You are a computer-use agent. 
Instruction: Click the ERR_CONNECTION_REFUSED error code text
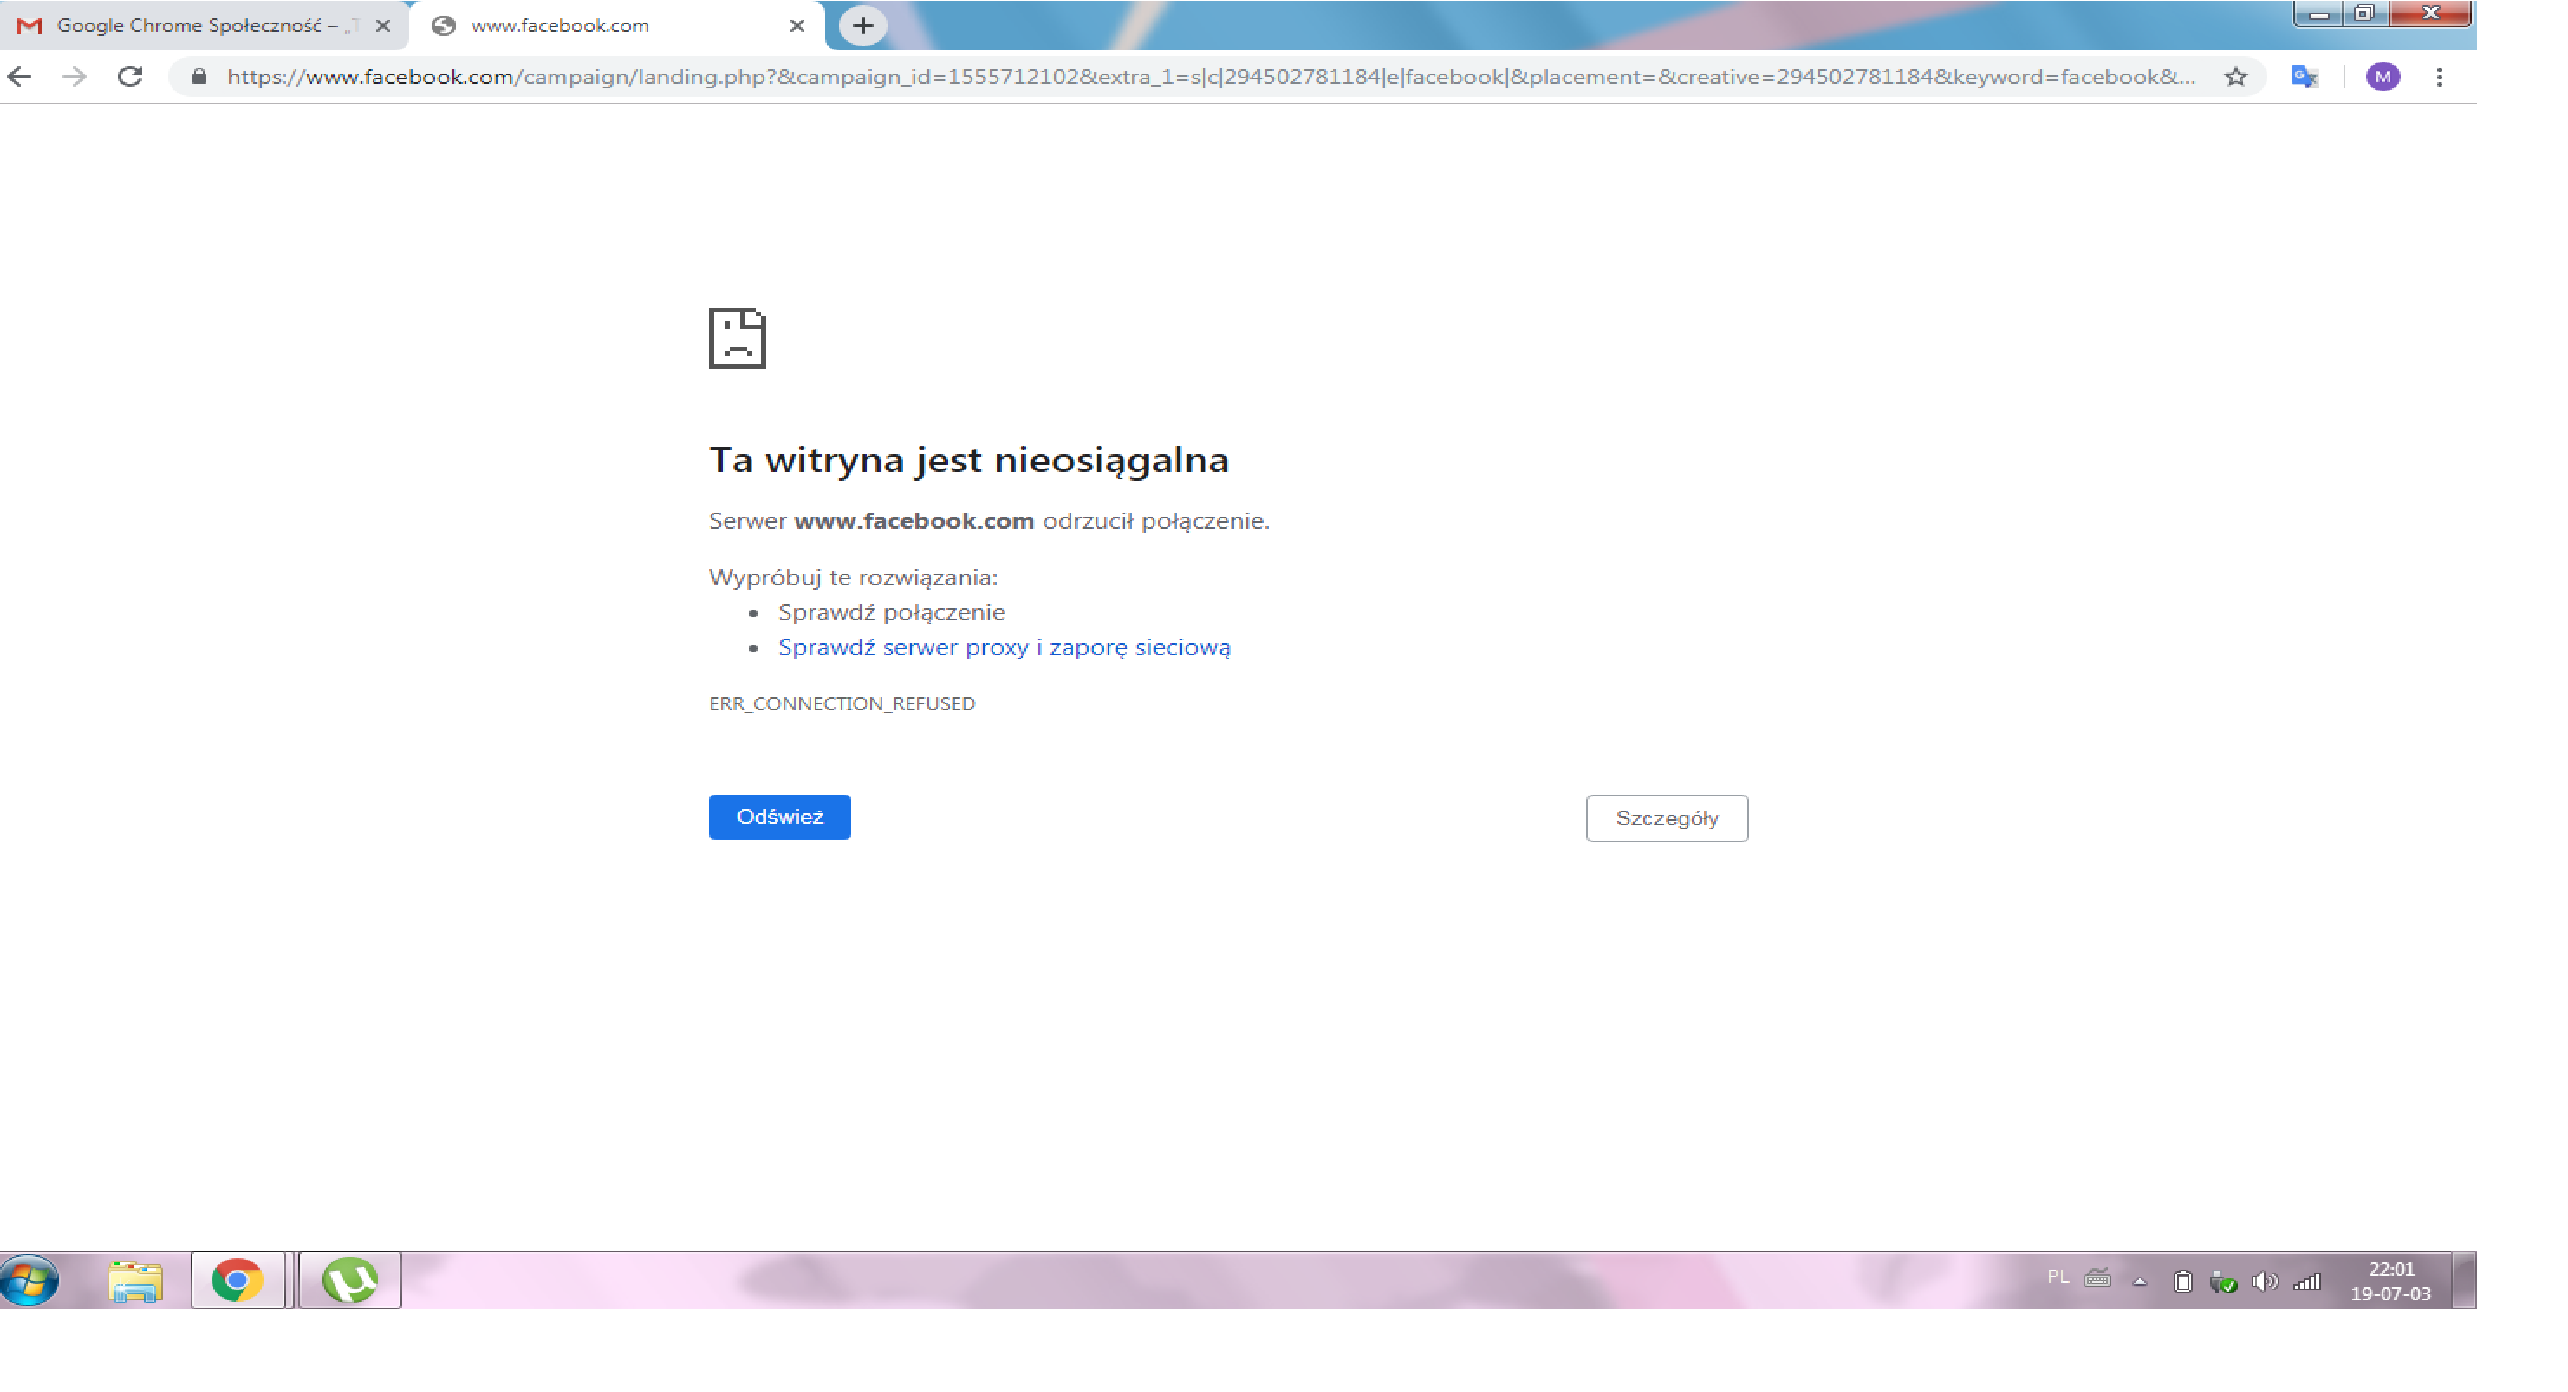(x=842, y=704)
